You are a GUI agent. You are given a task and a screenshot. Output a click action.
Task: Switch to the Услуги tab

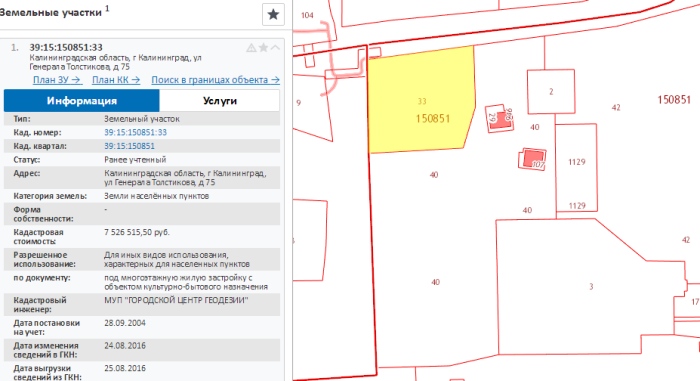220,100
